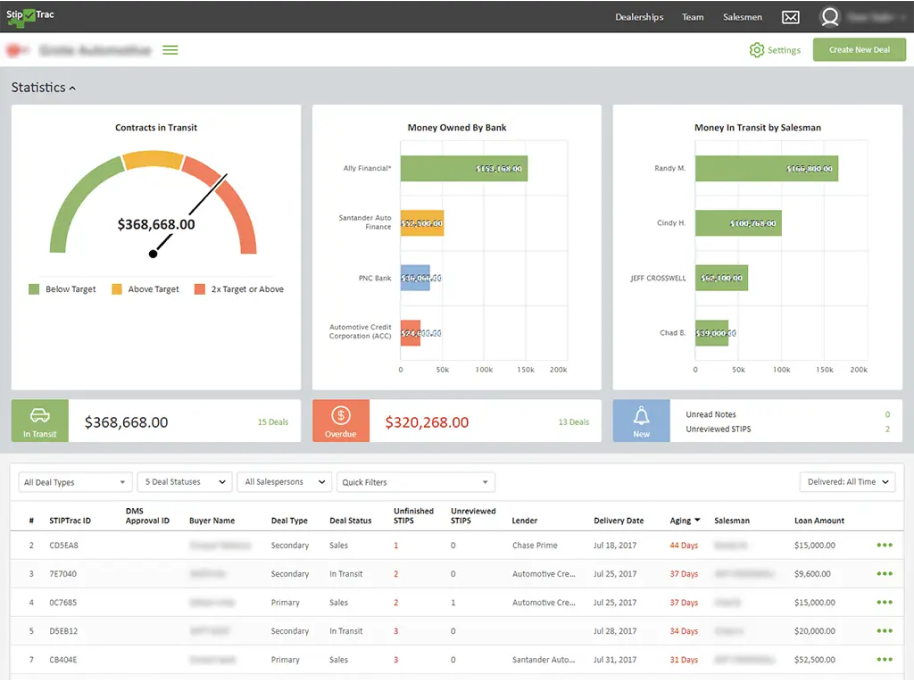Image resolution: width=914 pixels, height=680 pixels.
Task: Open actions menu for deal 7E7040
Action: [884, 574]
